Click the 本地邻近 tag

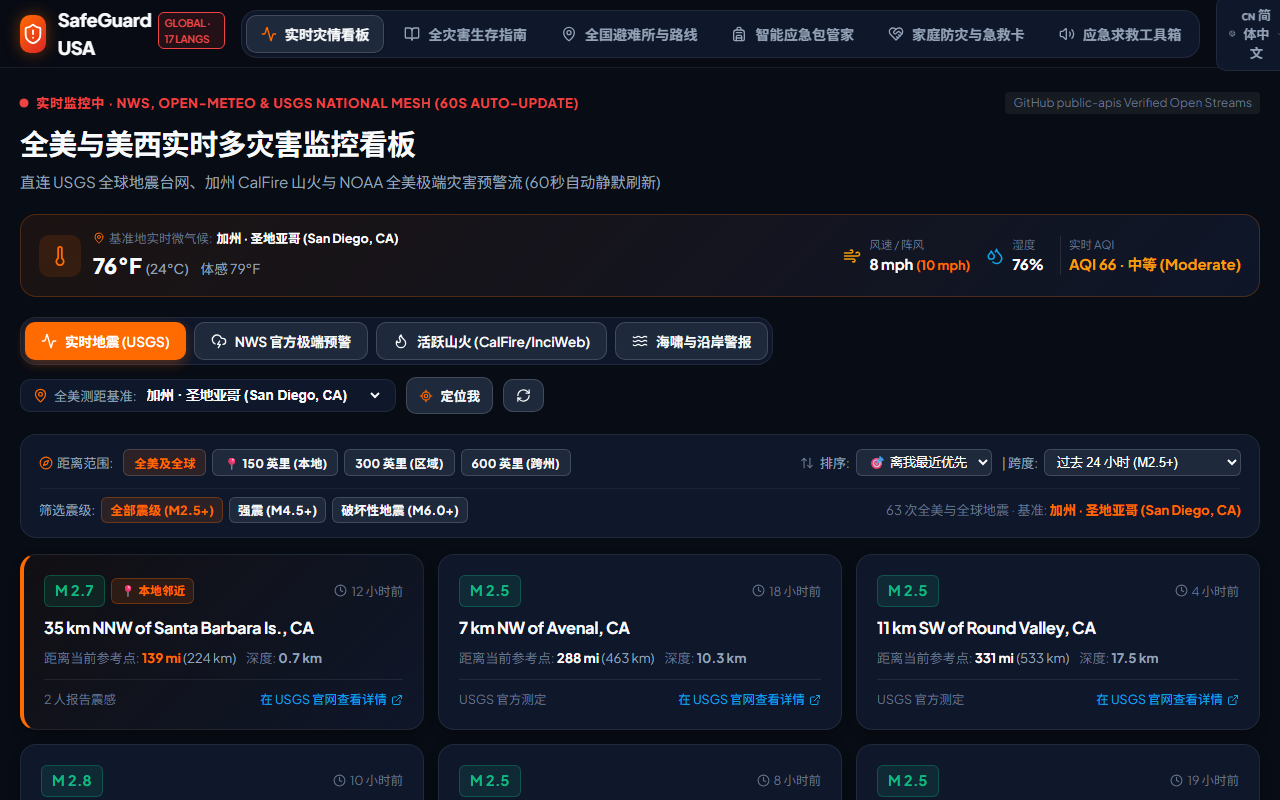pos(152,591)
